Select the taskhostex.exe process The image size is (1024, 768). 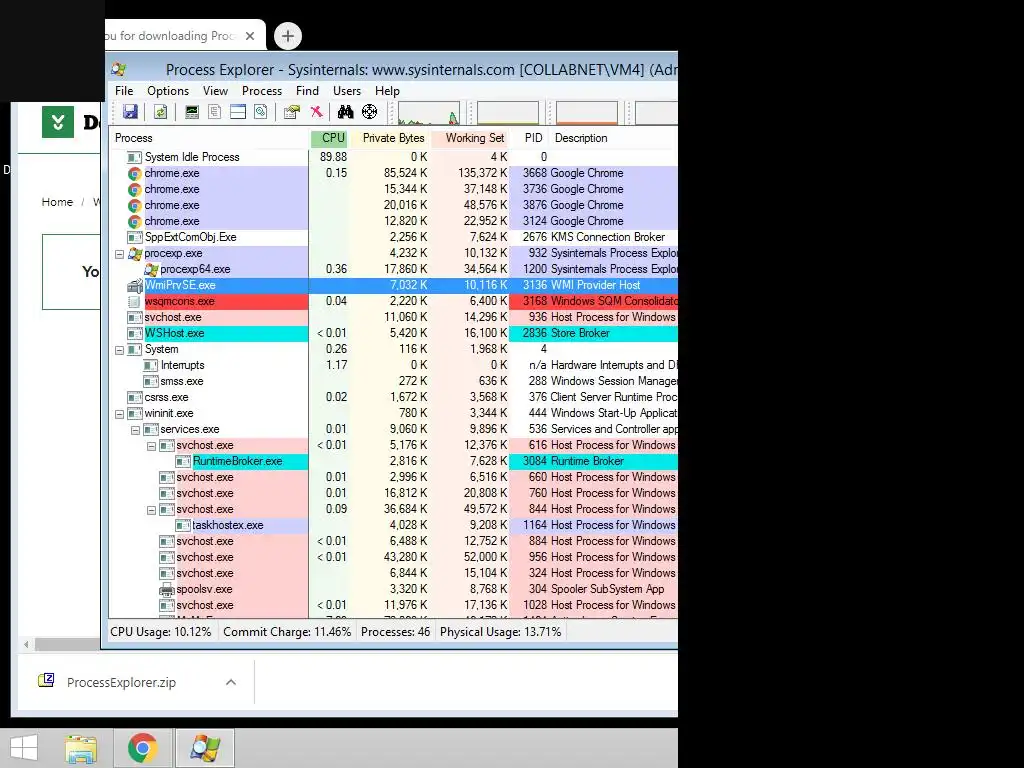[394, 525]
